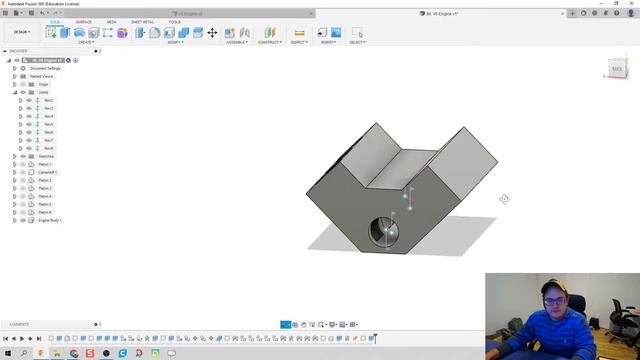
Task: Select the Create Sketch tool
Action: (51, 32)
